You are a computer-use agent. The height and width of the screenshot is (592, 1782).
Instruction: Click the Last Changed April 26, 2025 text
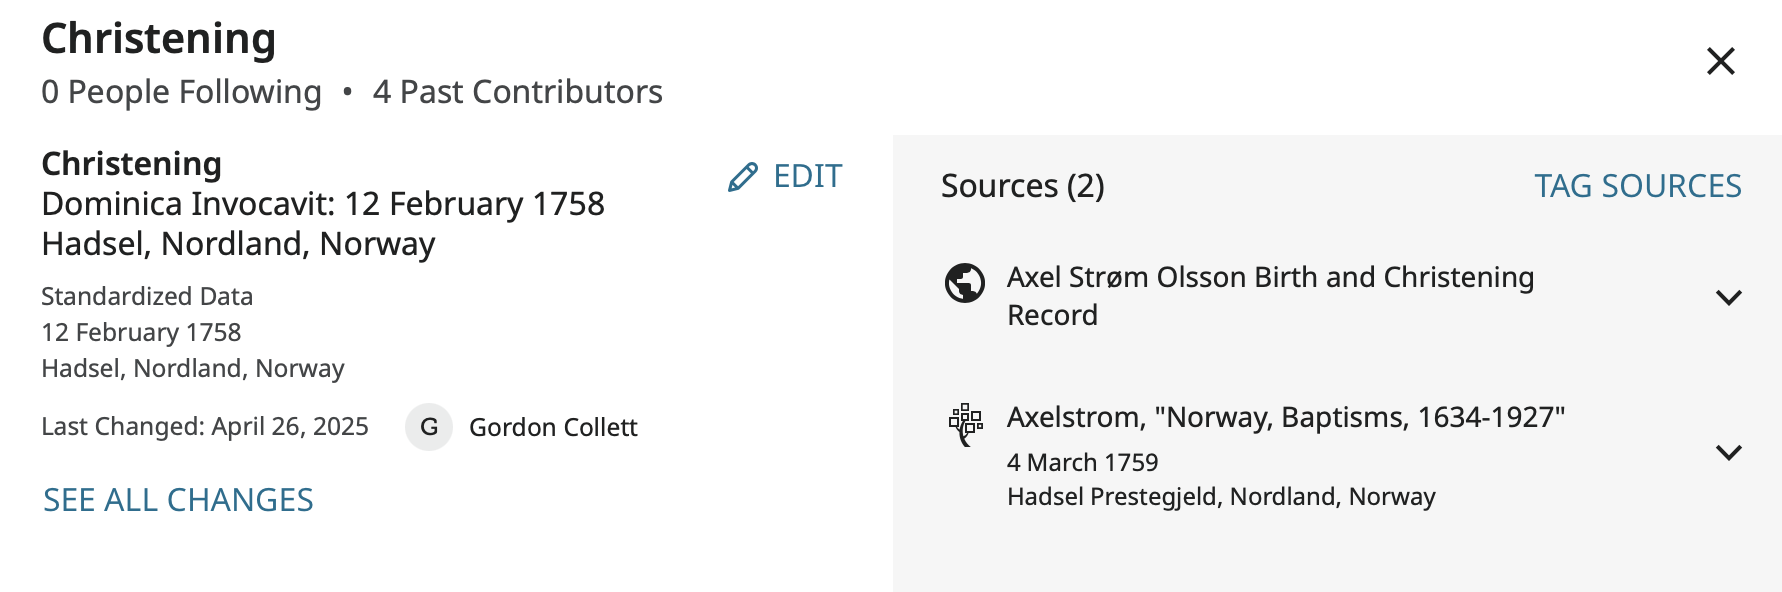pos(204,427)
